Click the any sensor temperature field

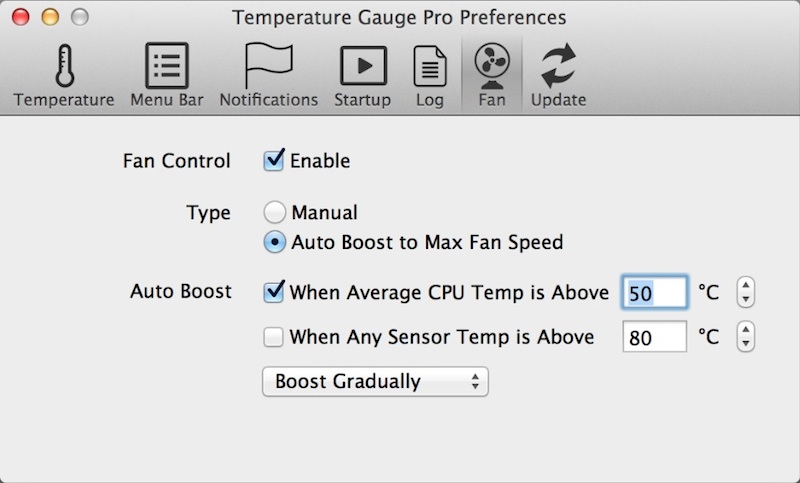[654, 337]
